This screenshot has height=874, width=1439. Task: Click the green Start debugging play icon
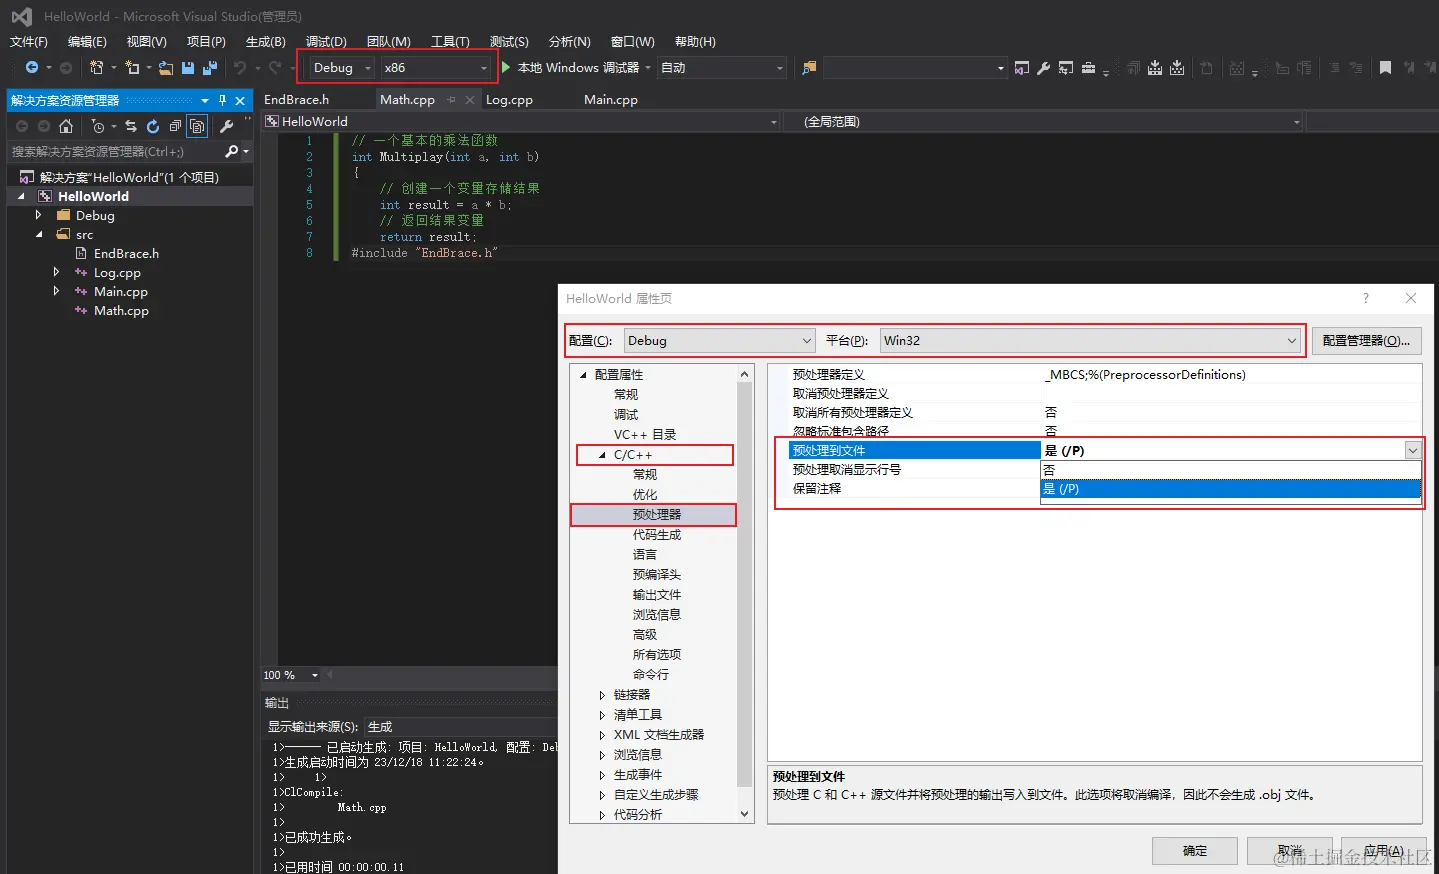pos(506,67)
